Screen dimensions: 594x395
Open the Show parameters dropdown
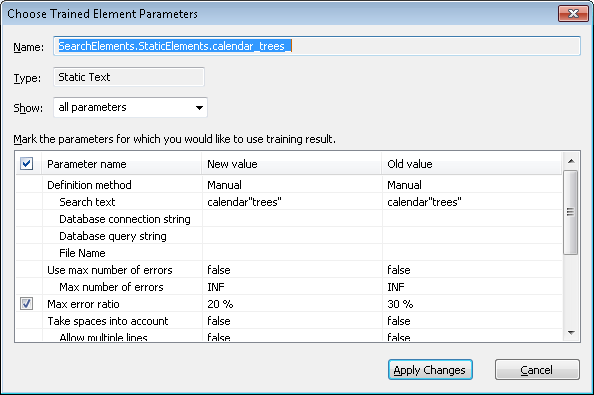point(130,108)
